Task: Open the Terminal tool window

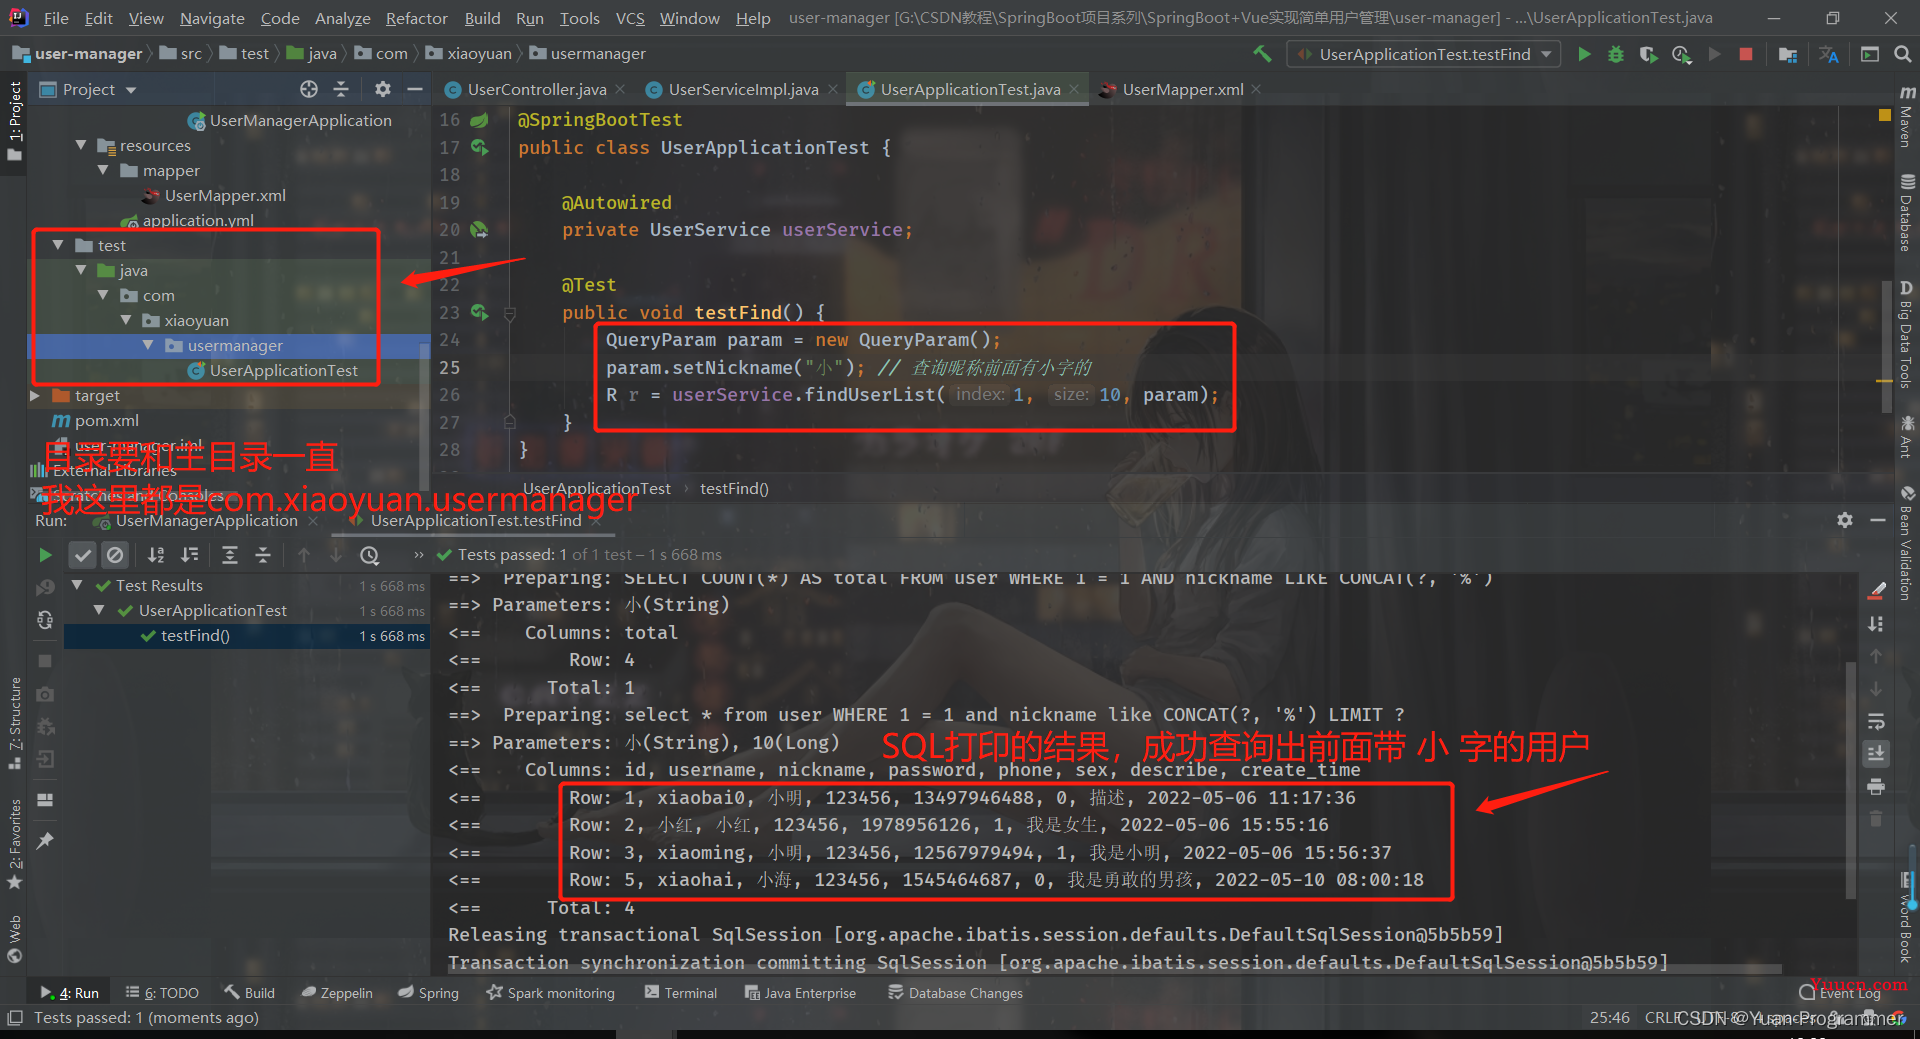Action: click(x=681, y=993)
